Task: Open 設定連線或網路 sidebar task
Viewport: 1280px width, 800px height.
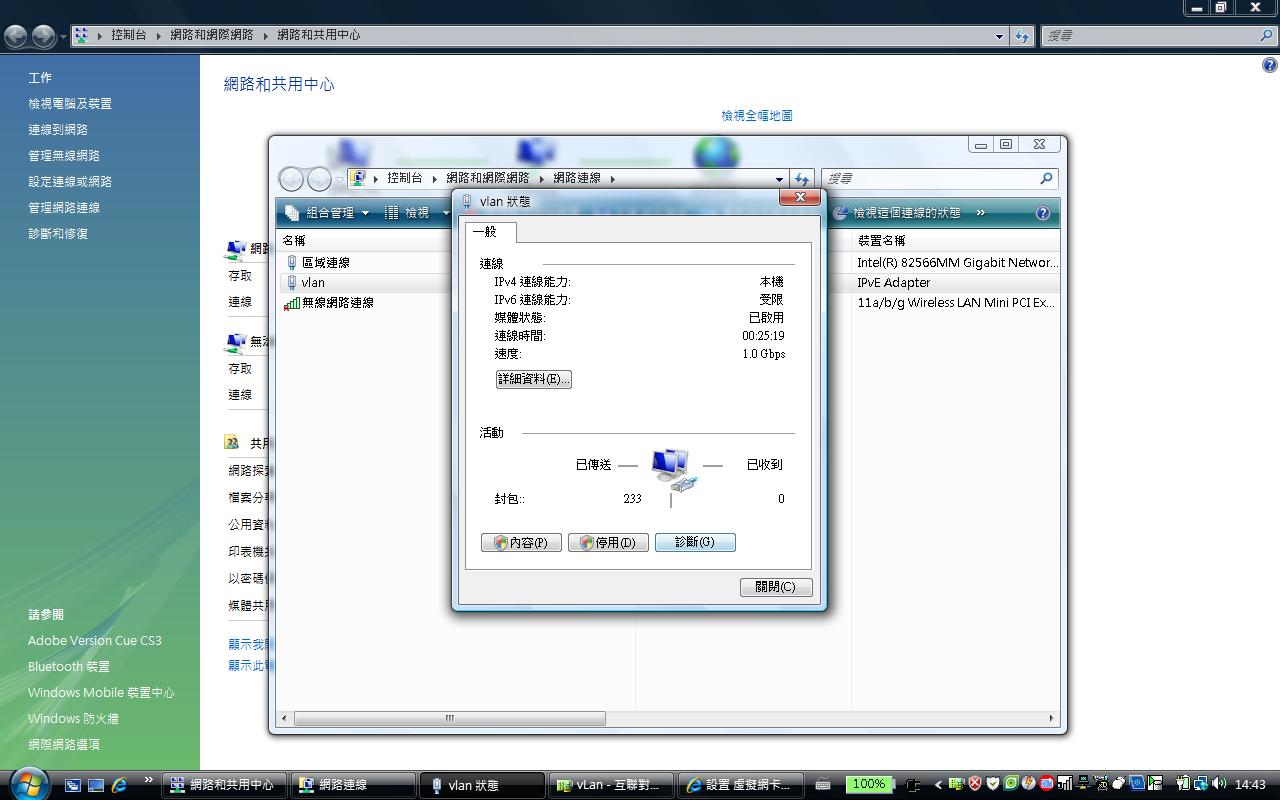Action: (70, 182)
